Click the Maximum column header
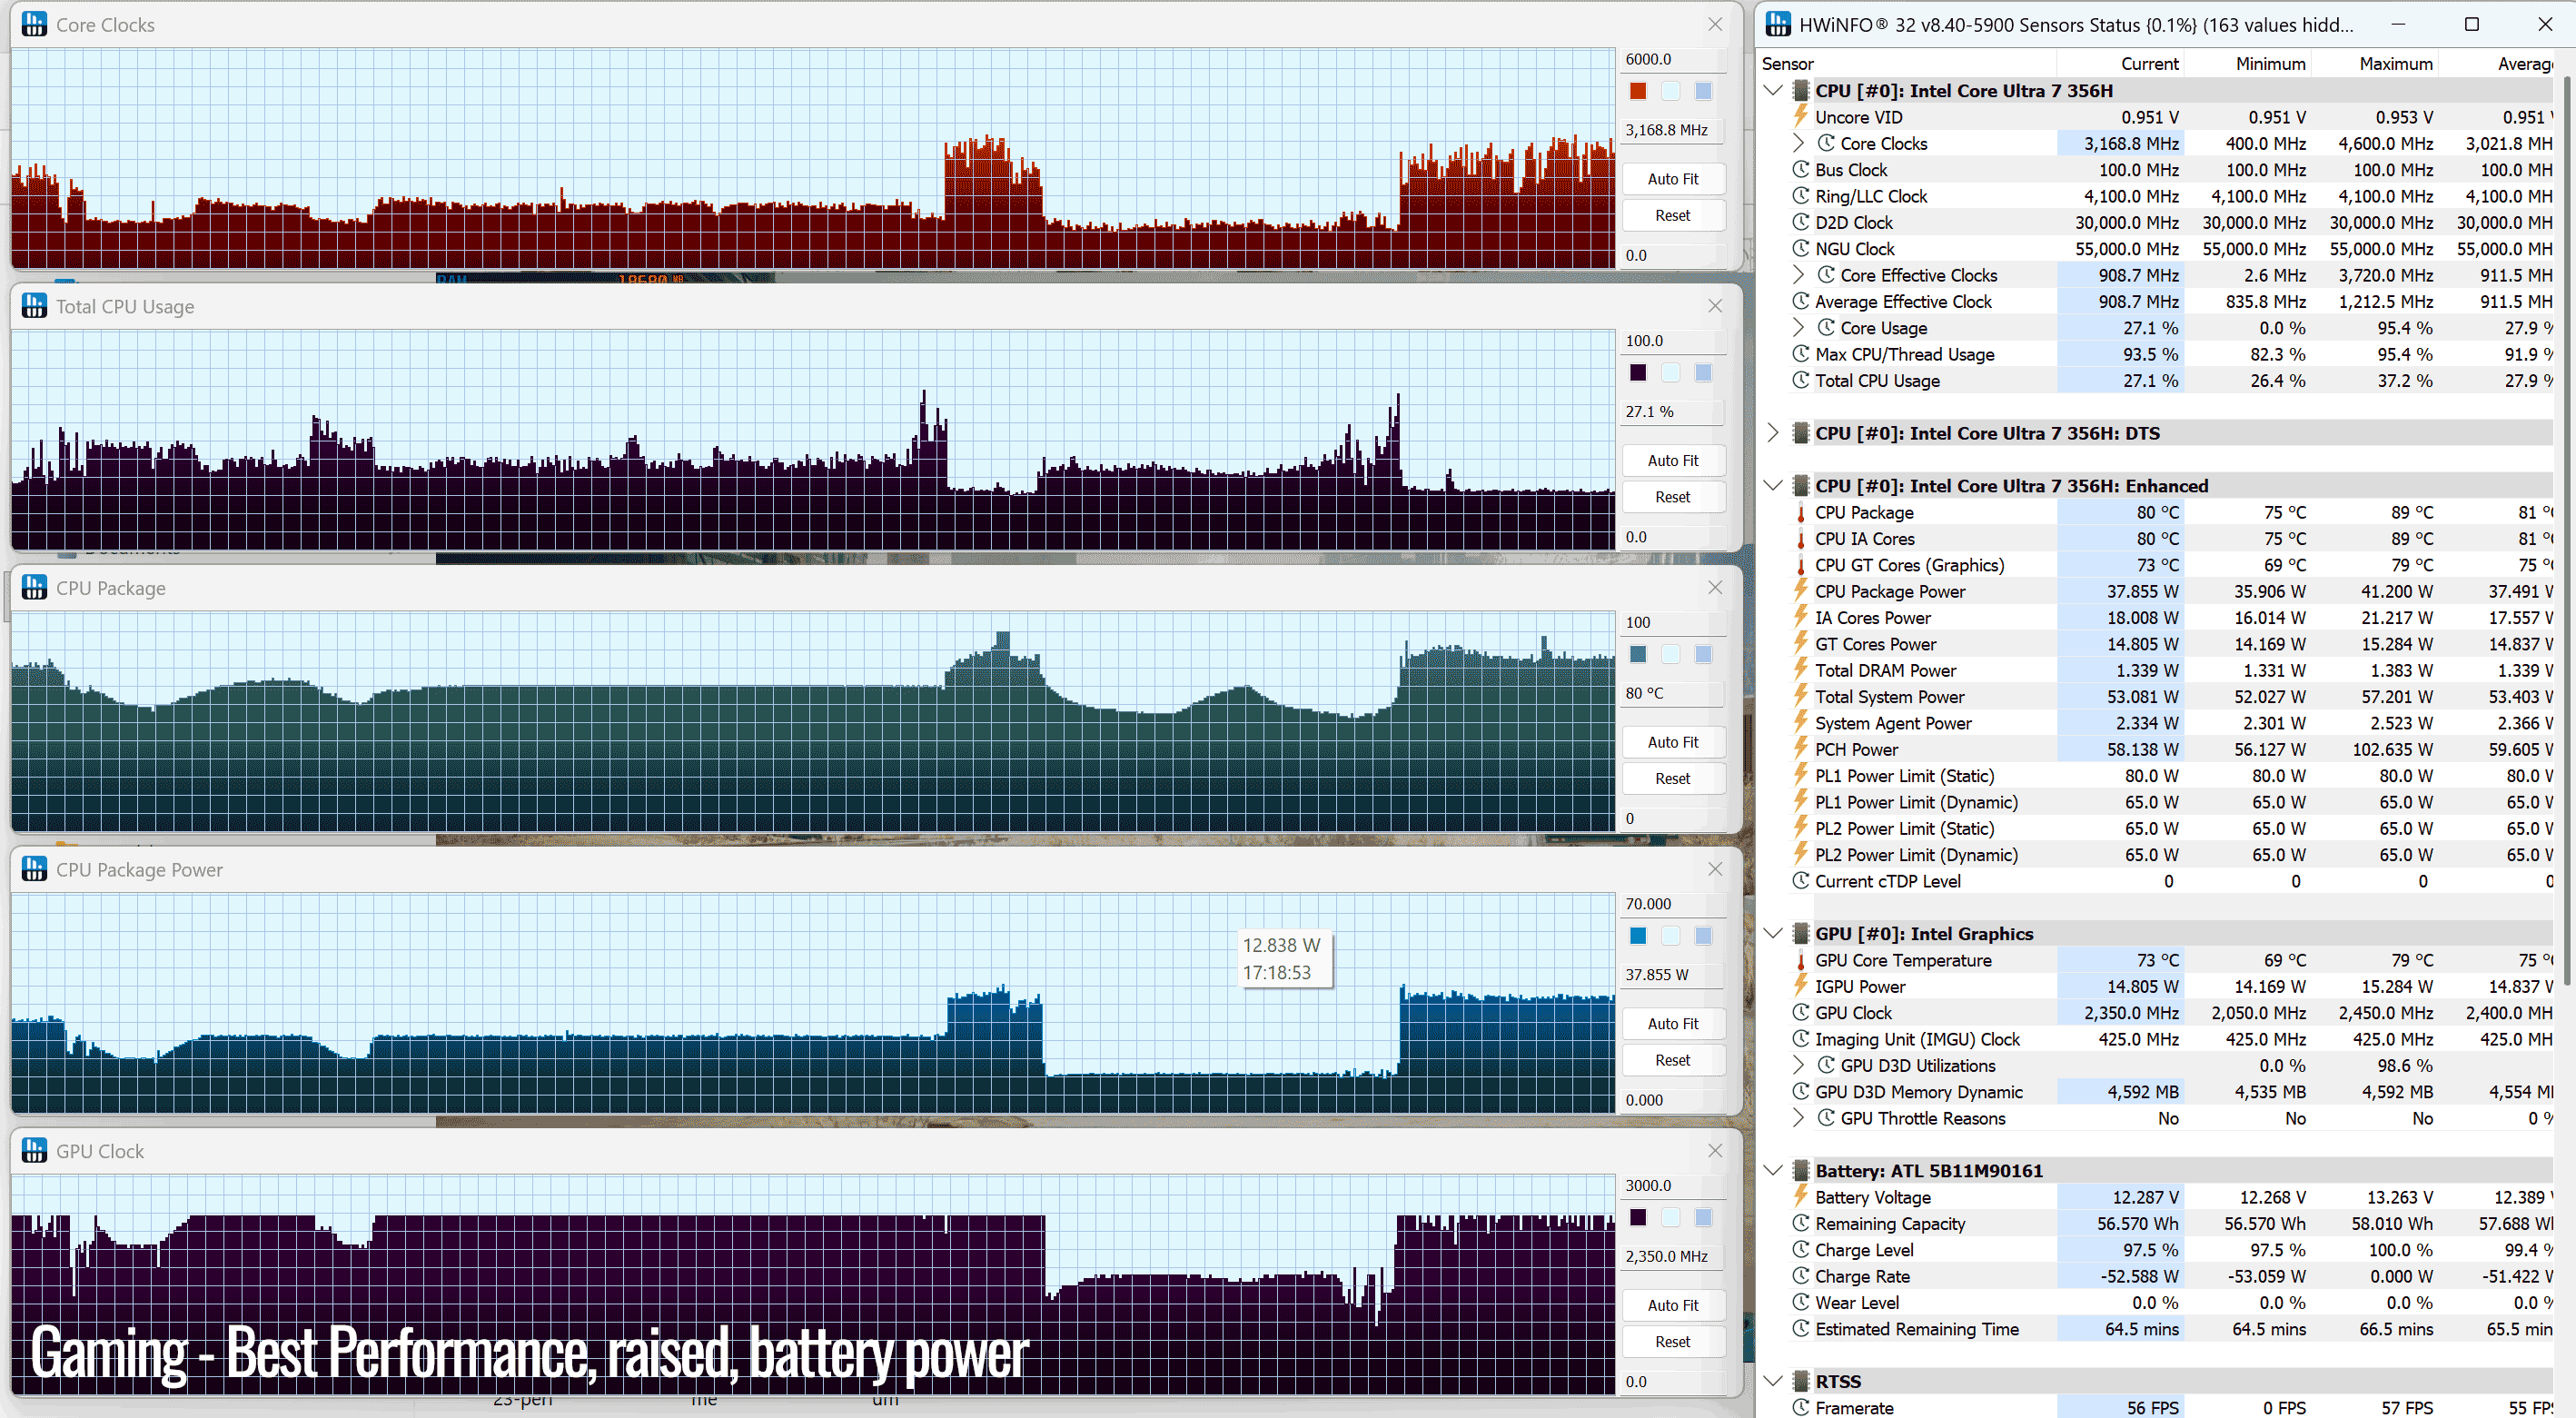2576x1418 pixels. (x=2396, y=64)
